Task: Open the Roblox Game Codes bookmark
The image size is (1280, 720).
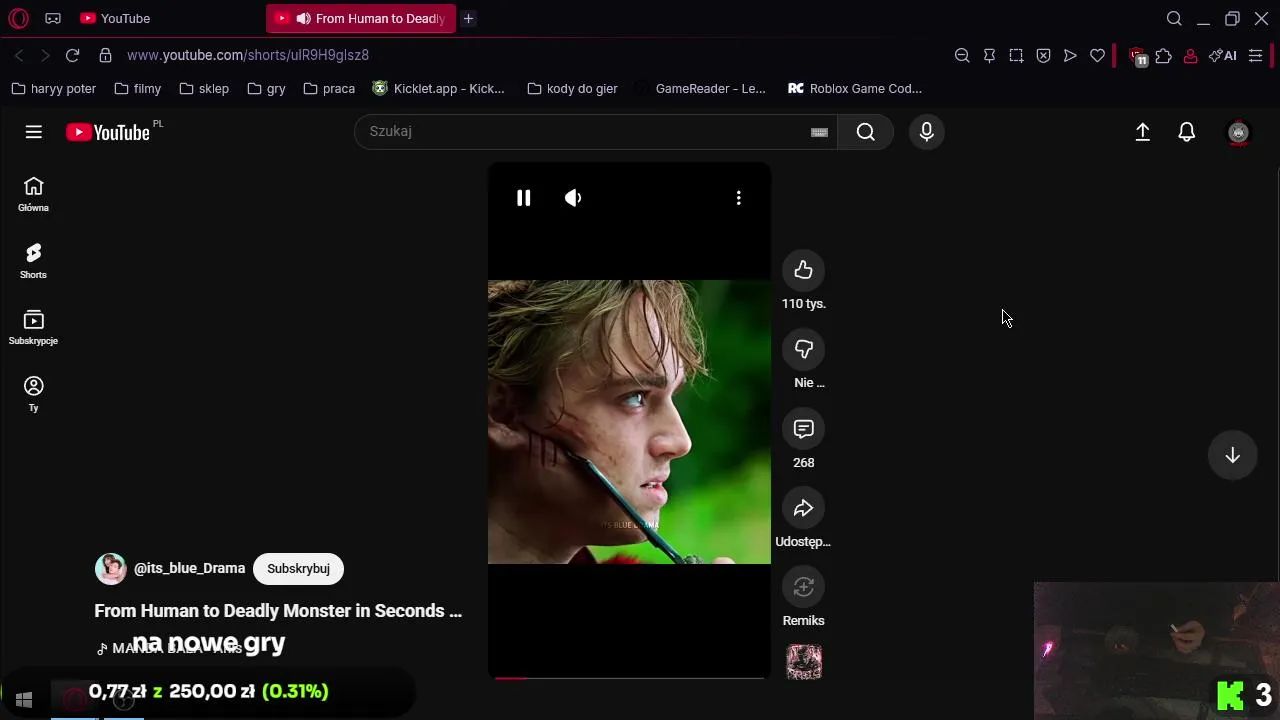Action: click(855, 88)
